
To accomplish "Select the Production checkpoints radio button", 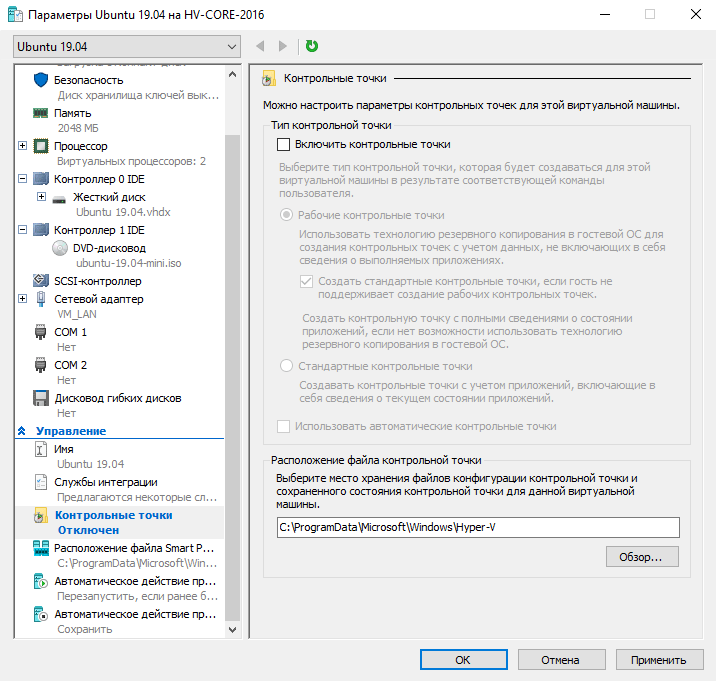I will [287, 215].
